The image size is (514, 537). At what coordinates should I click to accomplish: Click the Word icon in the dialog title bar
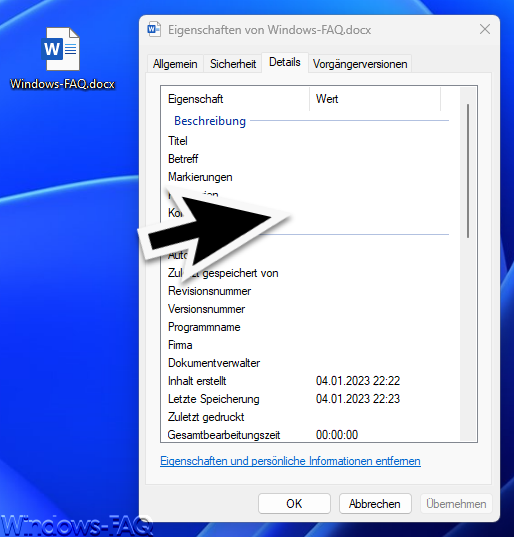[x=154, y=29]
